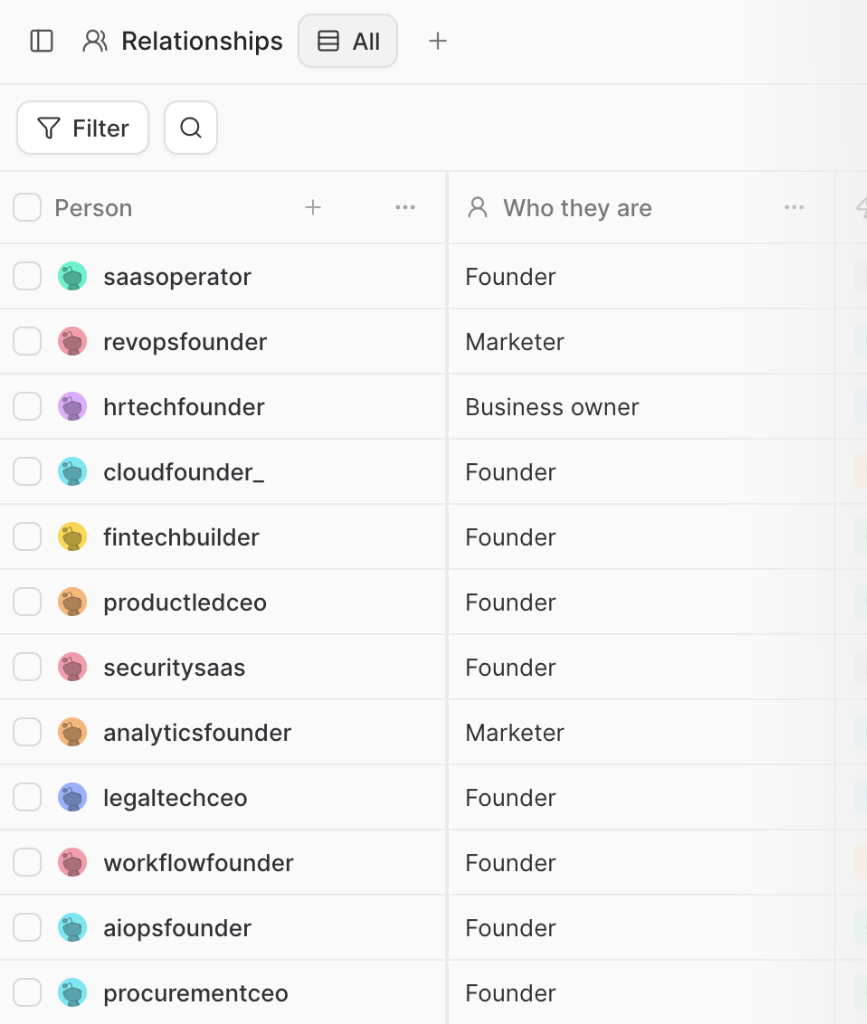The height and width of the screenshot is (1024, 867).
Task: Click workflowfounder's pink avatar
Action: click(x=72, y=863)
